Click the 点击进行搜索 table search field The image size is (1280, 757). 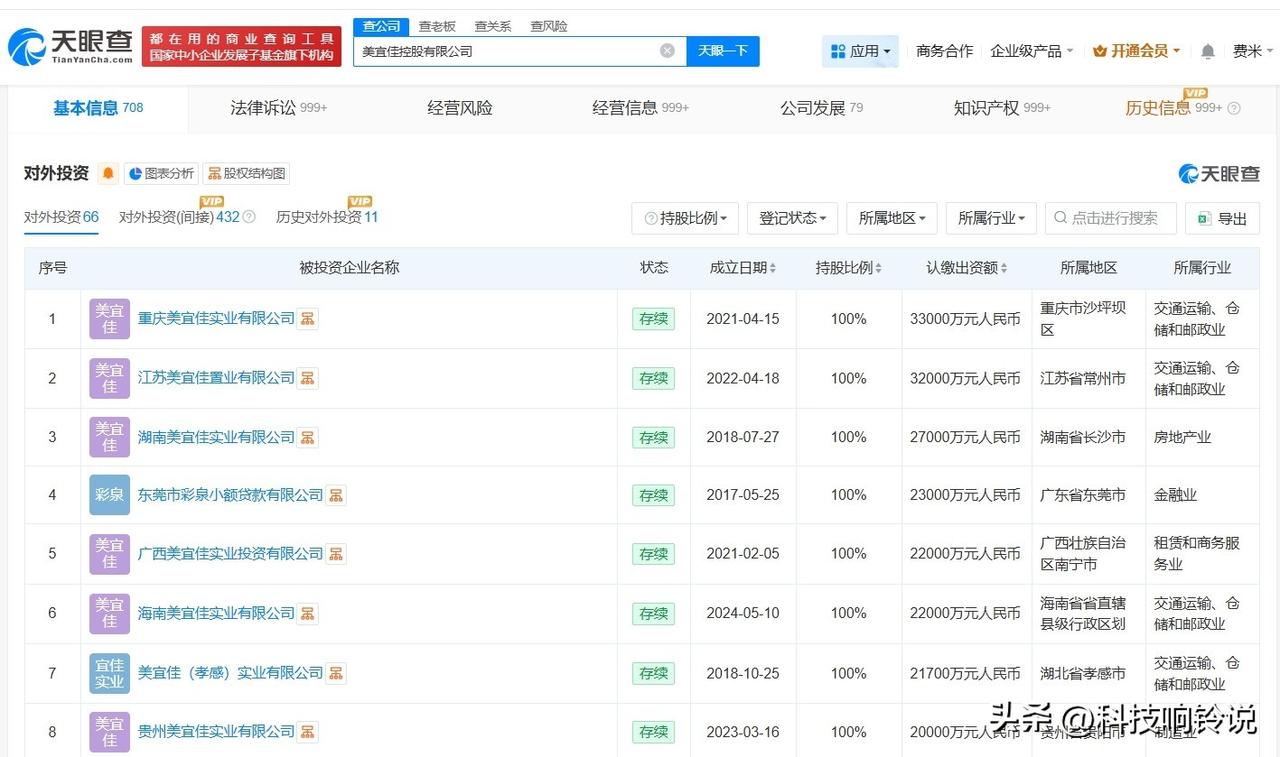(1113, 218)
